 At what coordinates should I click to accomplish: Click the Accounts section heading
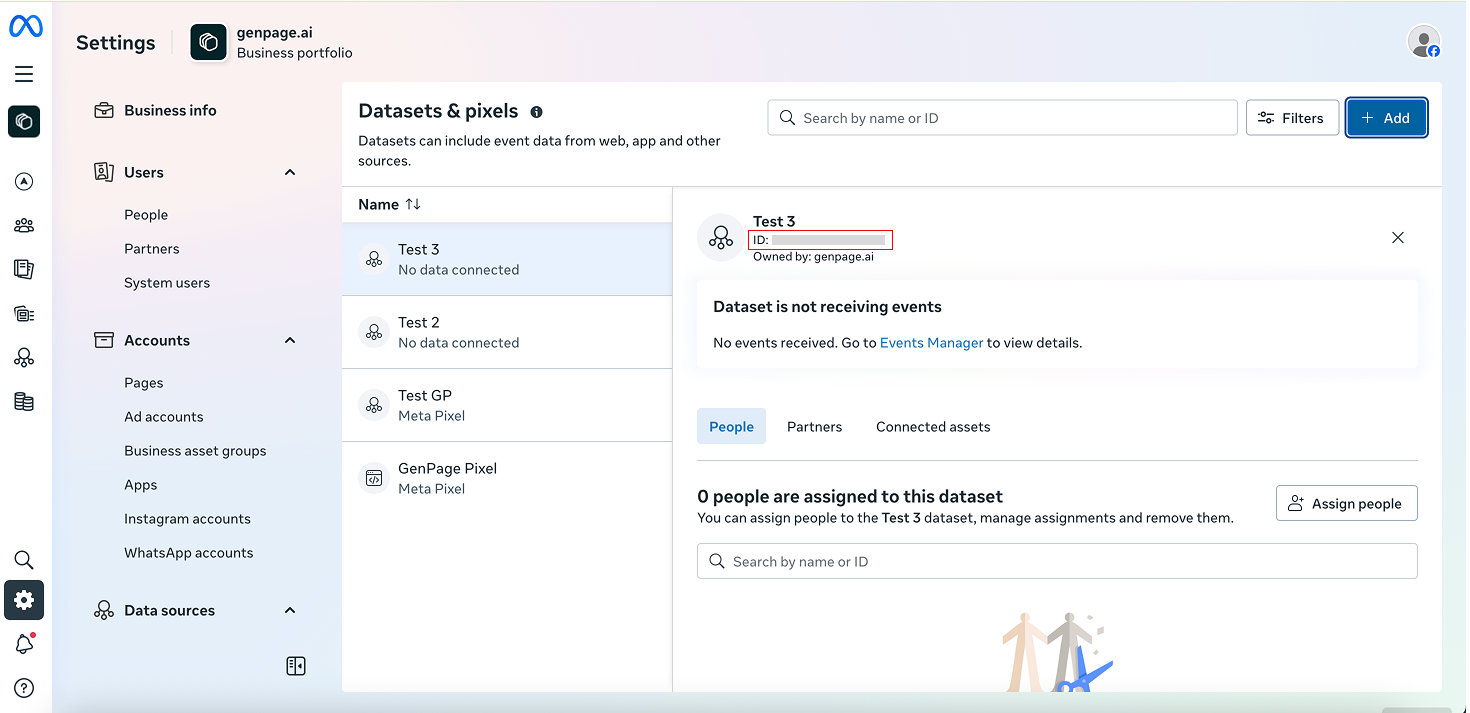point(157,340)
